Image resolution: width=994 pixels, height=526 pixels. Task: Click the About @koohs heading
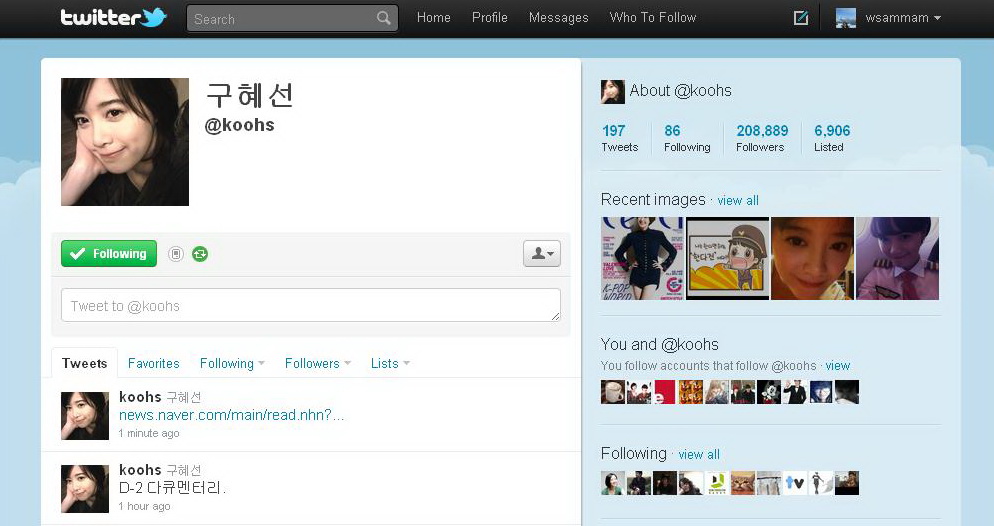click(680, 91)
